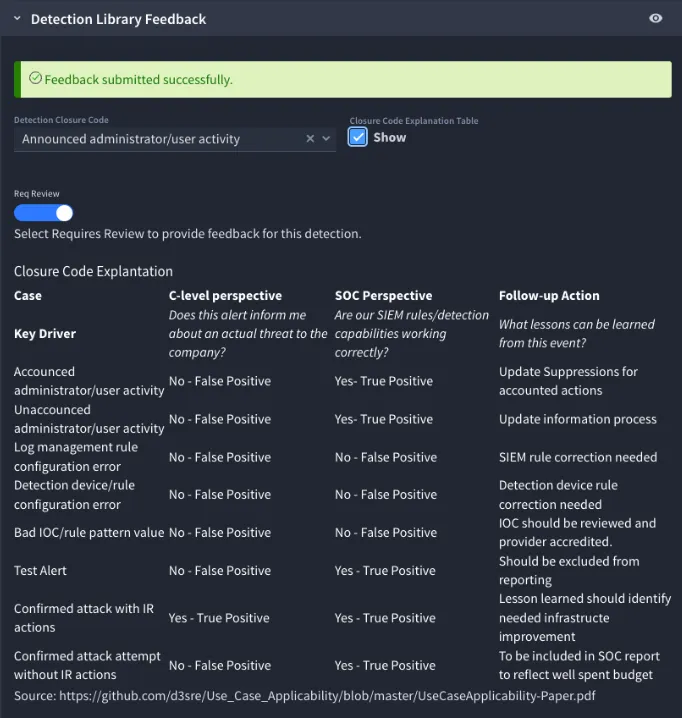This screenshot has height=718, width=682.
Task: Click the Closure Code Explantation heading
Action: coord(93,271)
